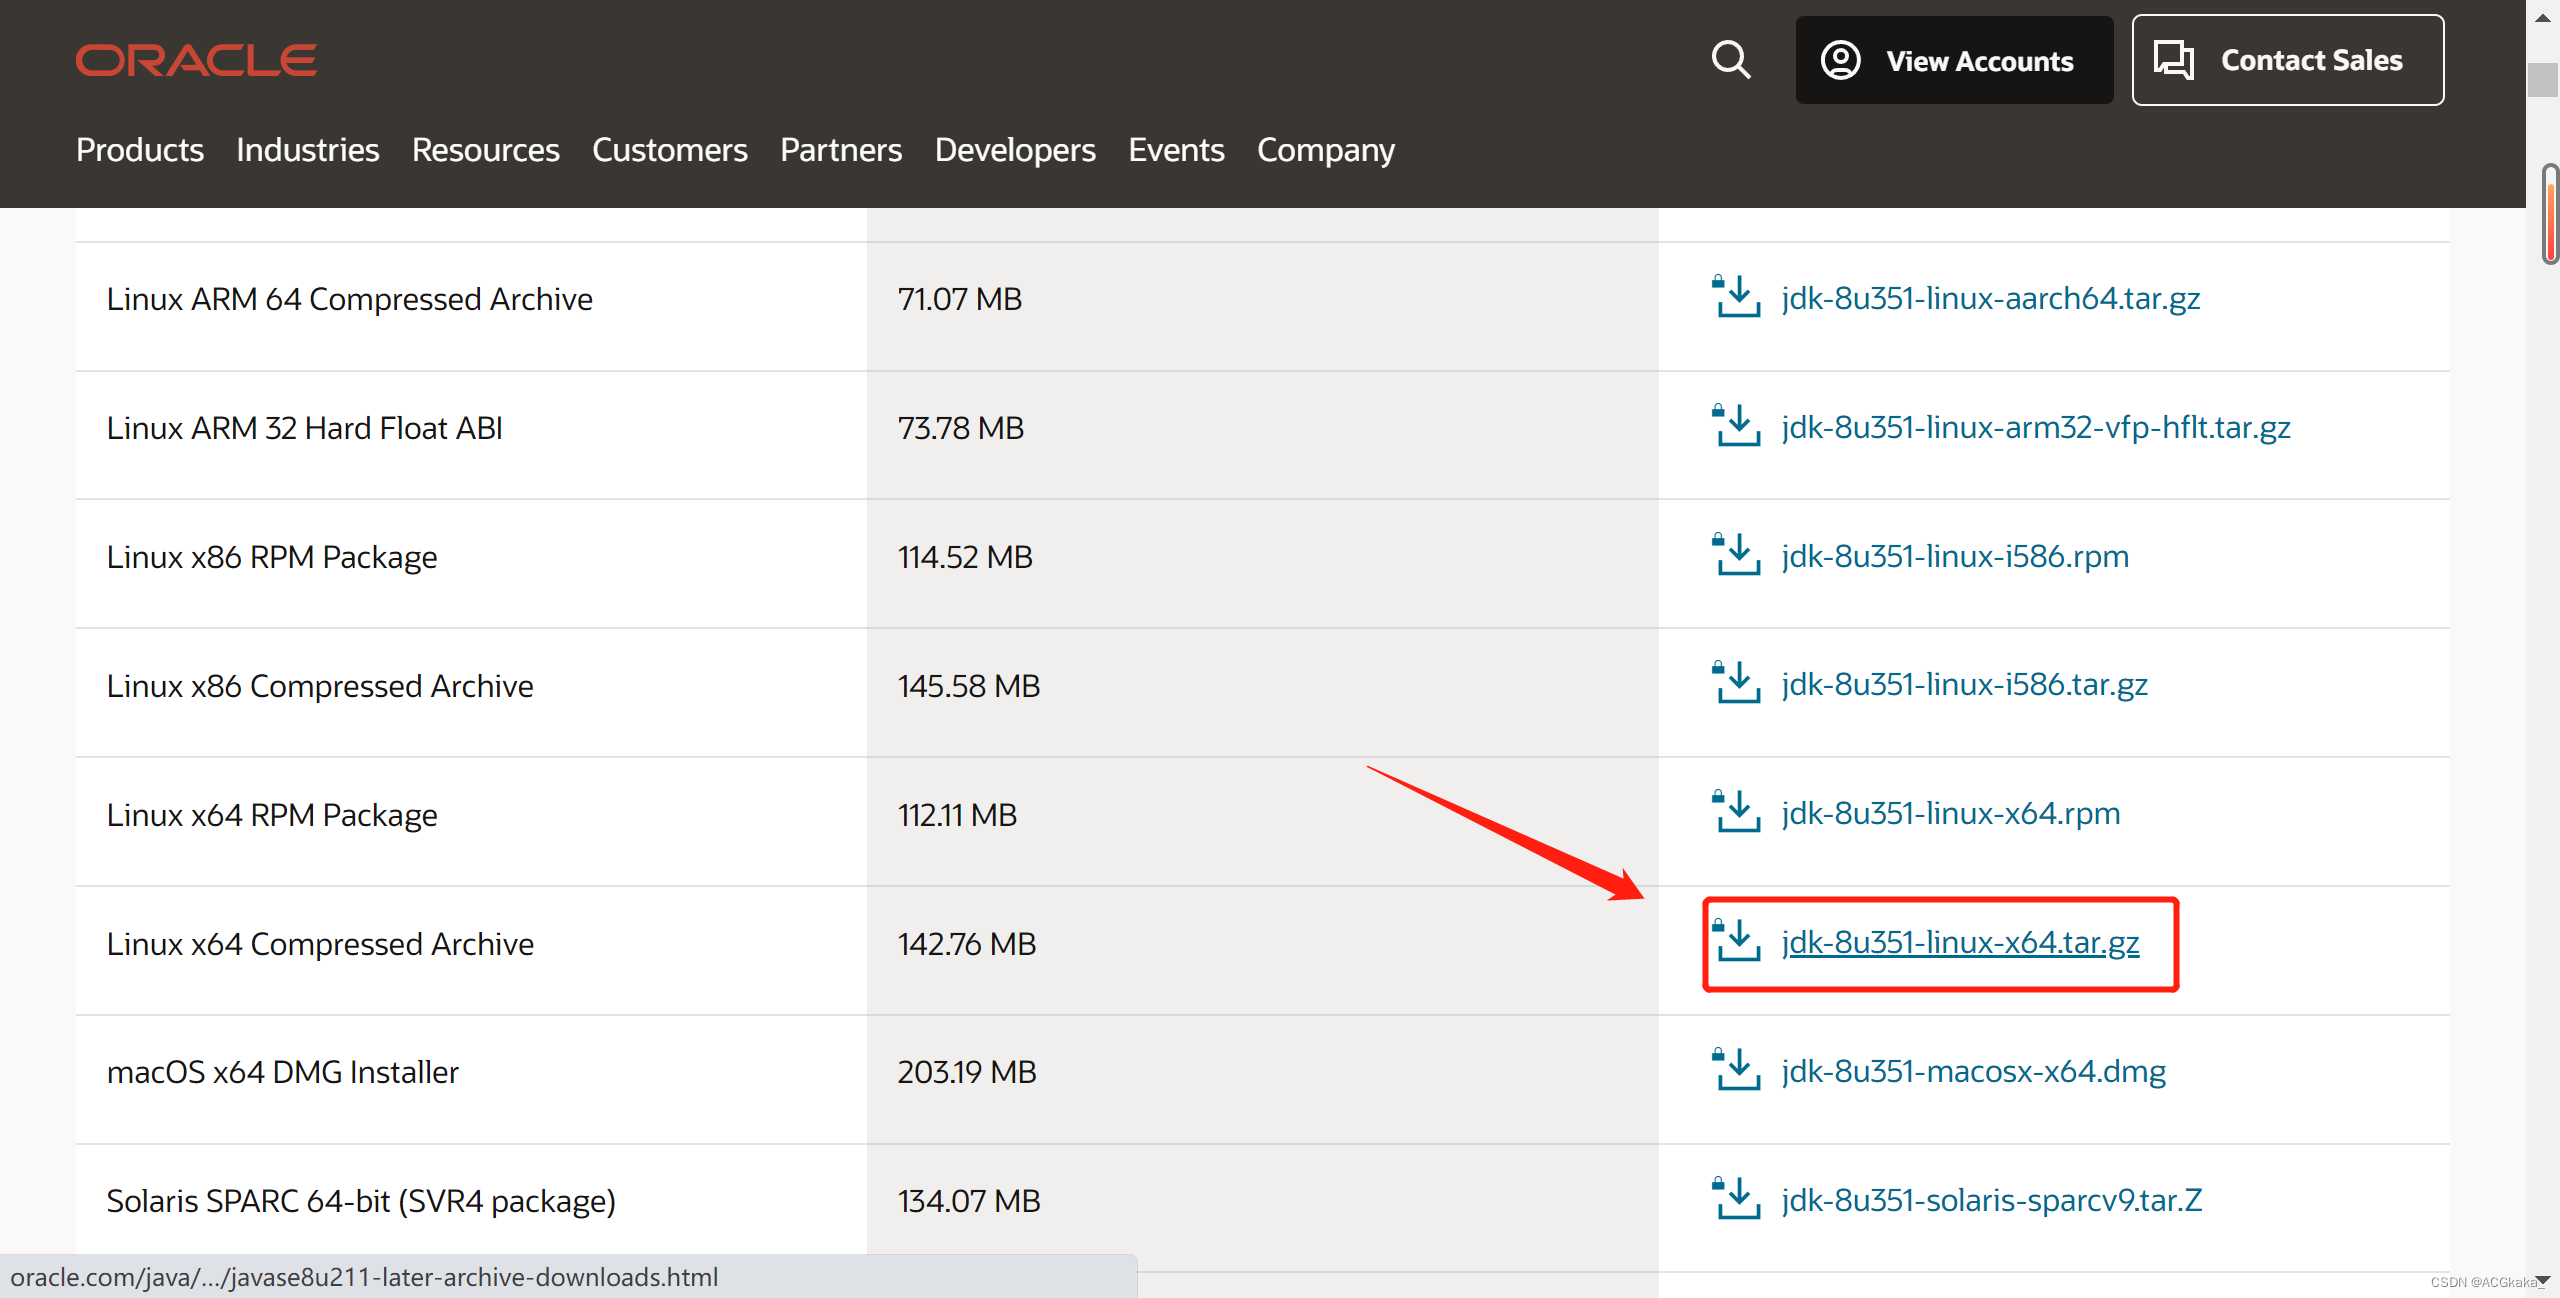Download jdk-8u351-linux-i586.tar.gz link
Screen dimensions: 2560x1298
(x=1965, y=684)
